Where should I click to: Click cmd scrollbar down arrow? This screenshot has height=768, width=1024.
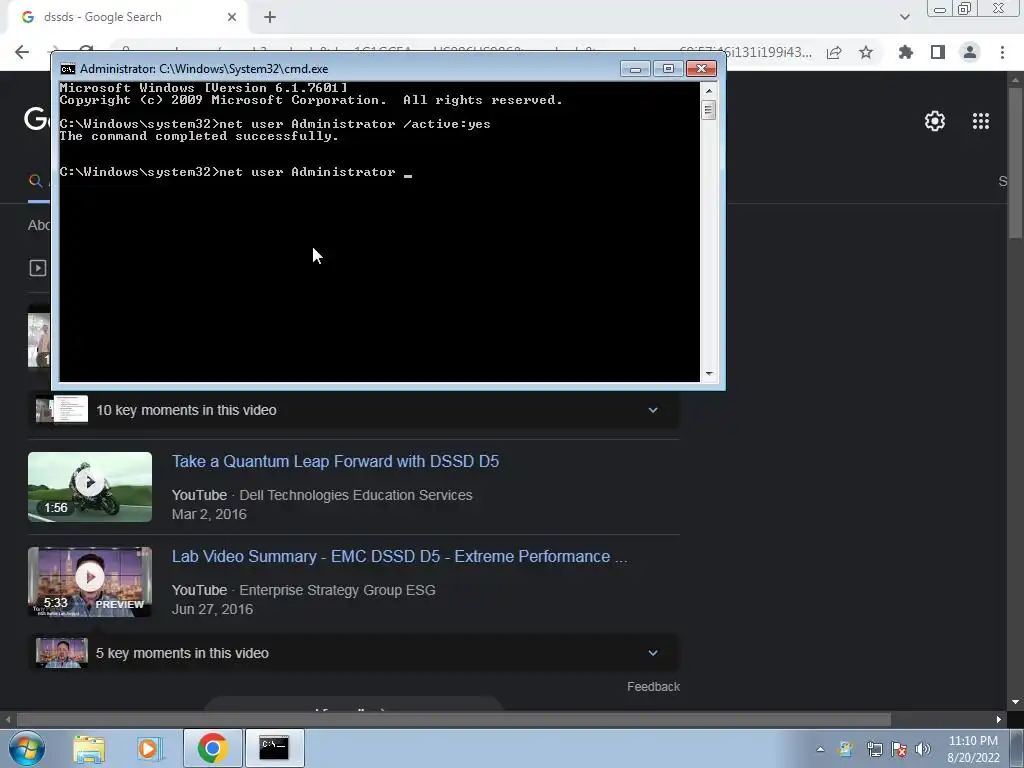click(x=709, y=374)
